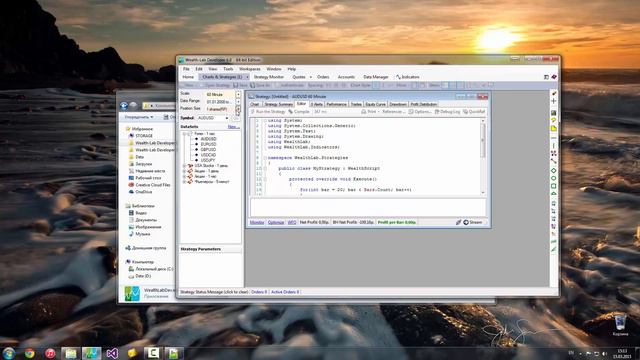Click Explorer back navigation arrow
The height and width of the screenshot is (360, 640).
point(124,106)
